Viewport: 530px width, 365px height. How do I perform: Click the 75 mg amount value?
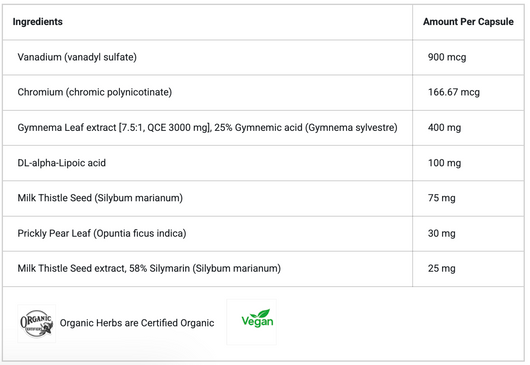click(441, 198)
